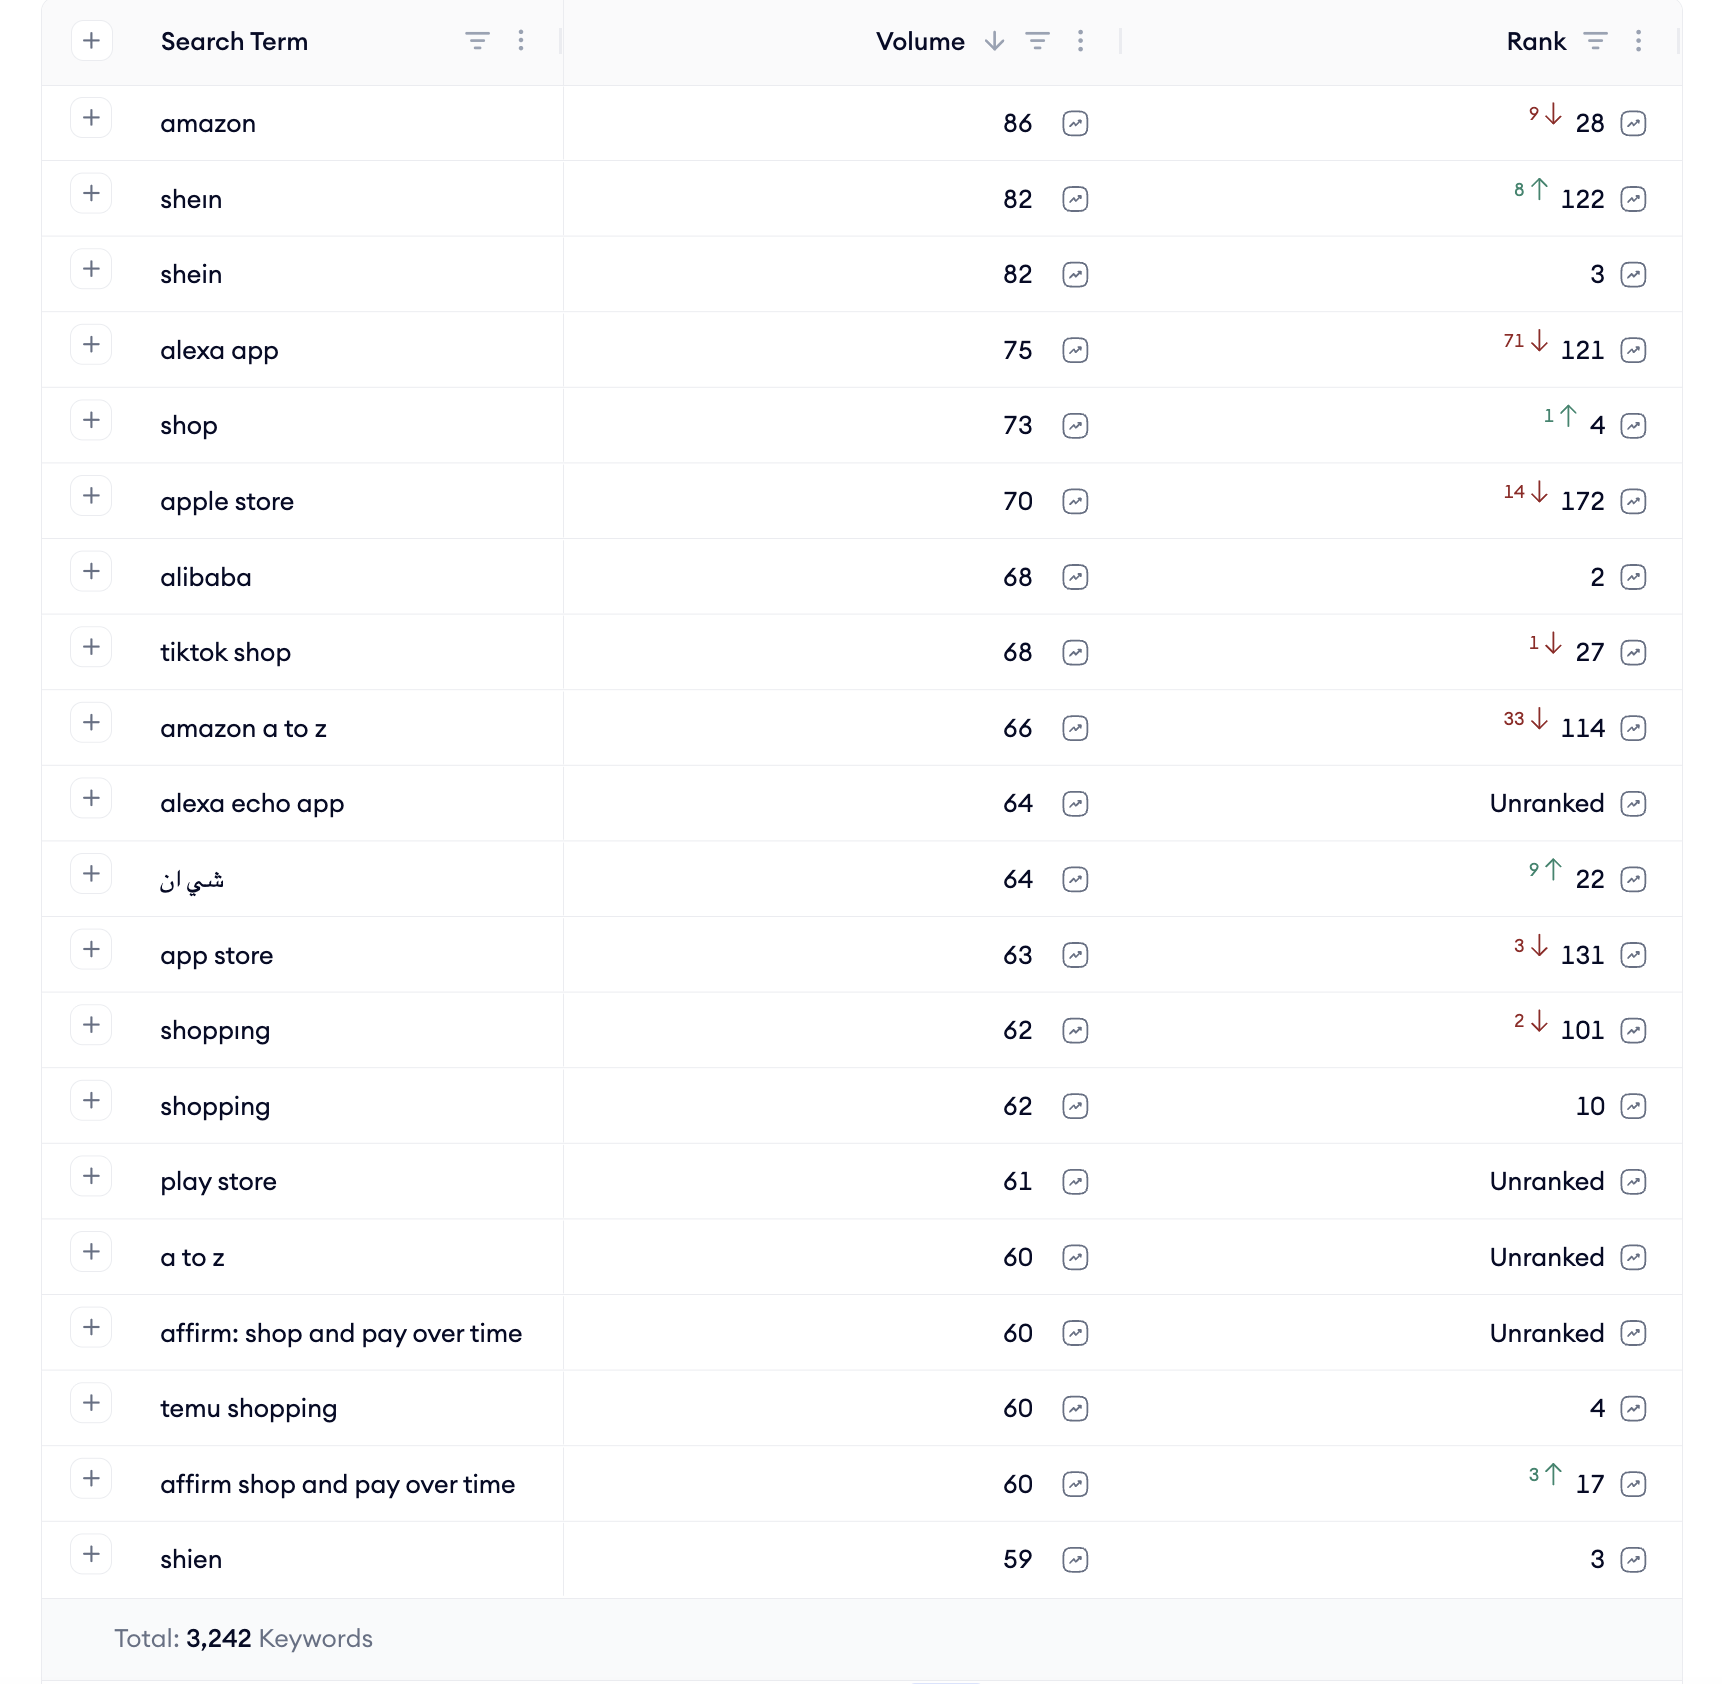This screenshot has width=1722, height=1684.
Task: Add the shien keyword row
Action: click(91, 1554)
